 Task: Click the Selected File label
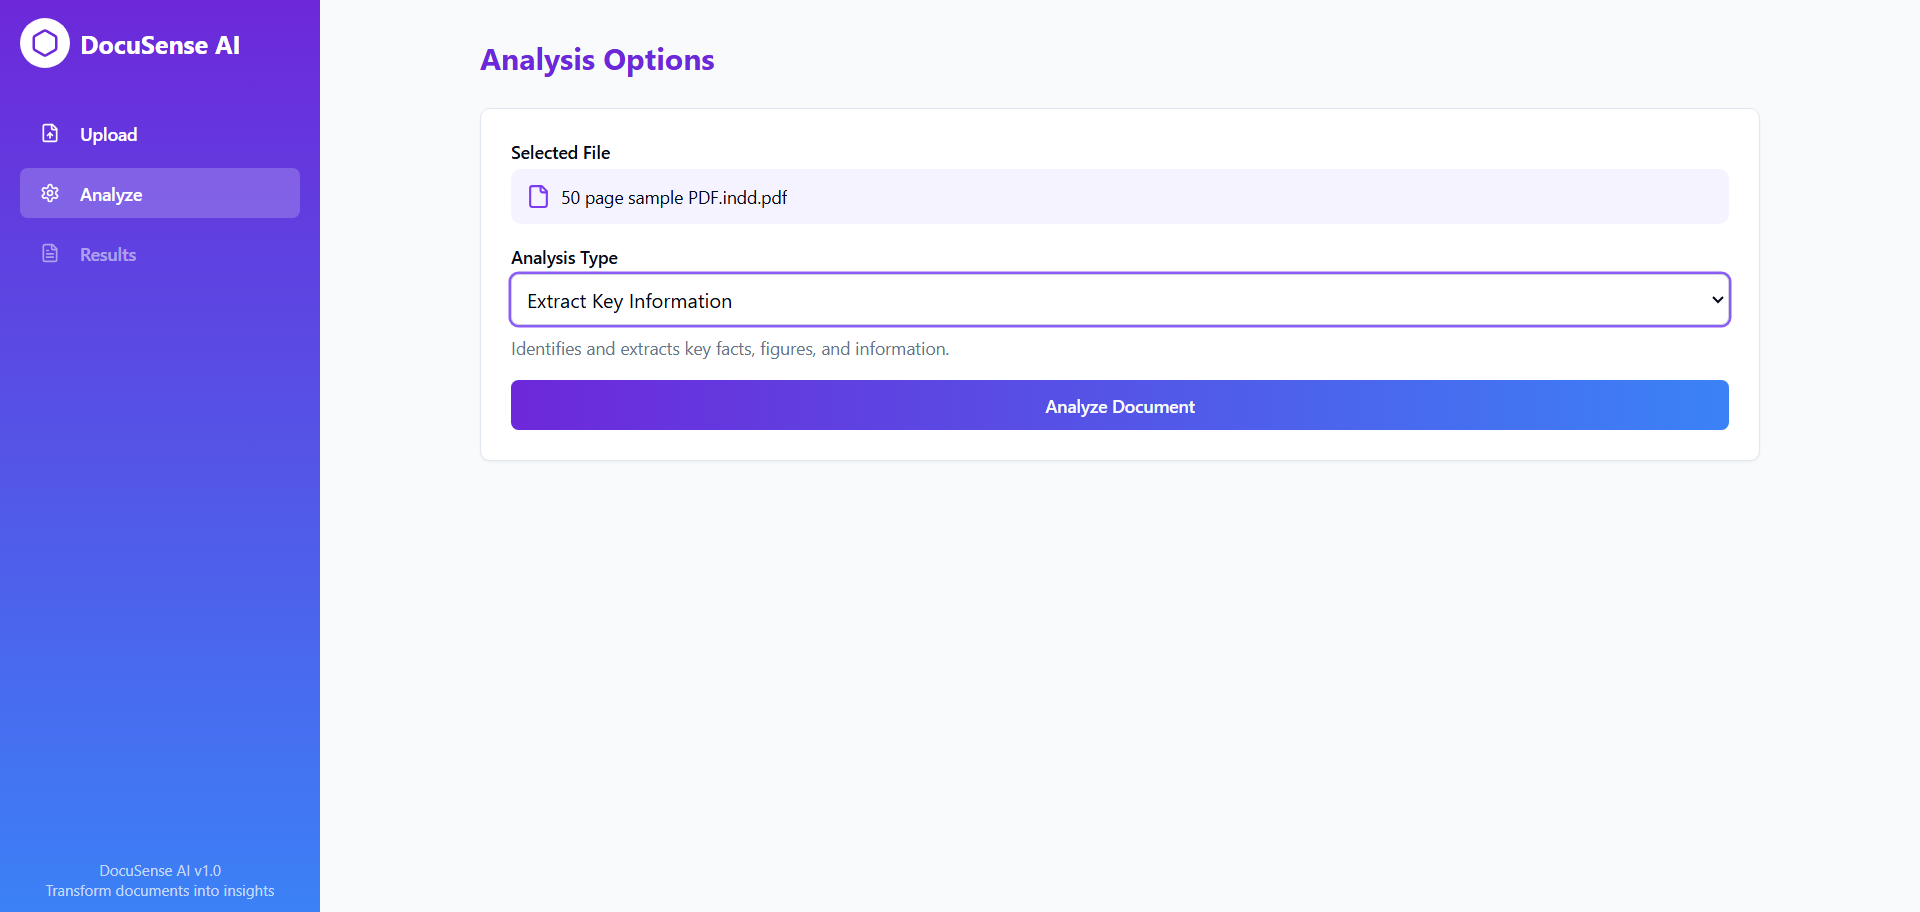[560, 153]
